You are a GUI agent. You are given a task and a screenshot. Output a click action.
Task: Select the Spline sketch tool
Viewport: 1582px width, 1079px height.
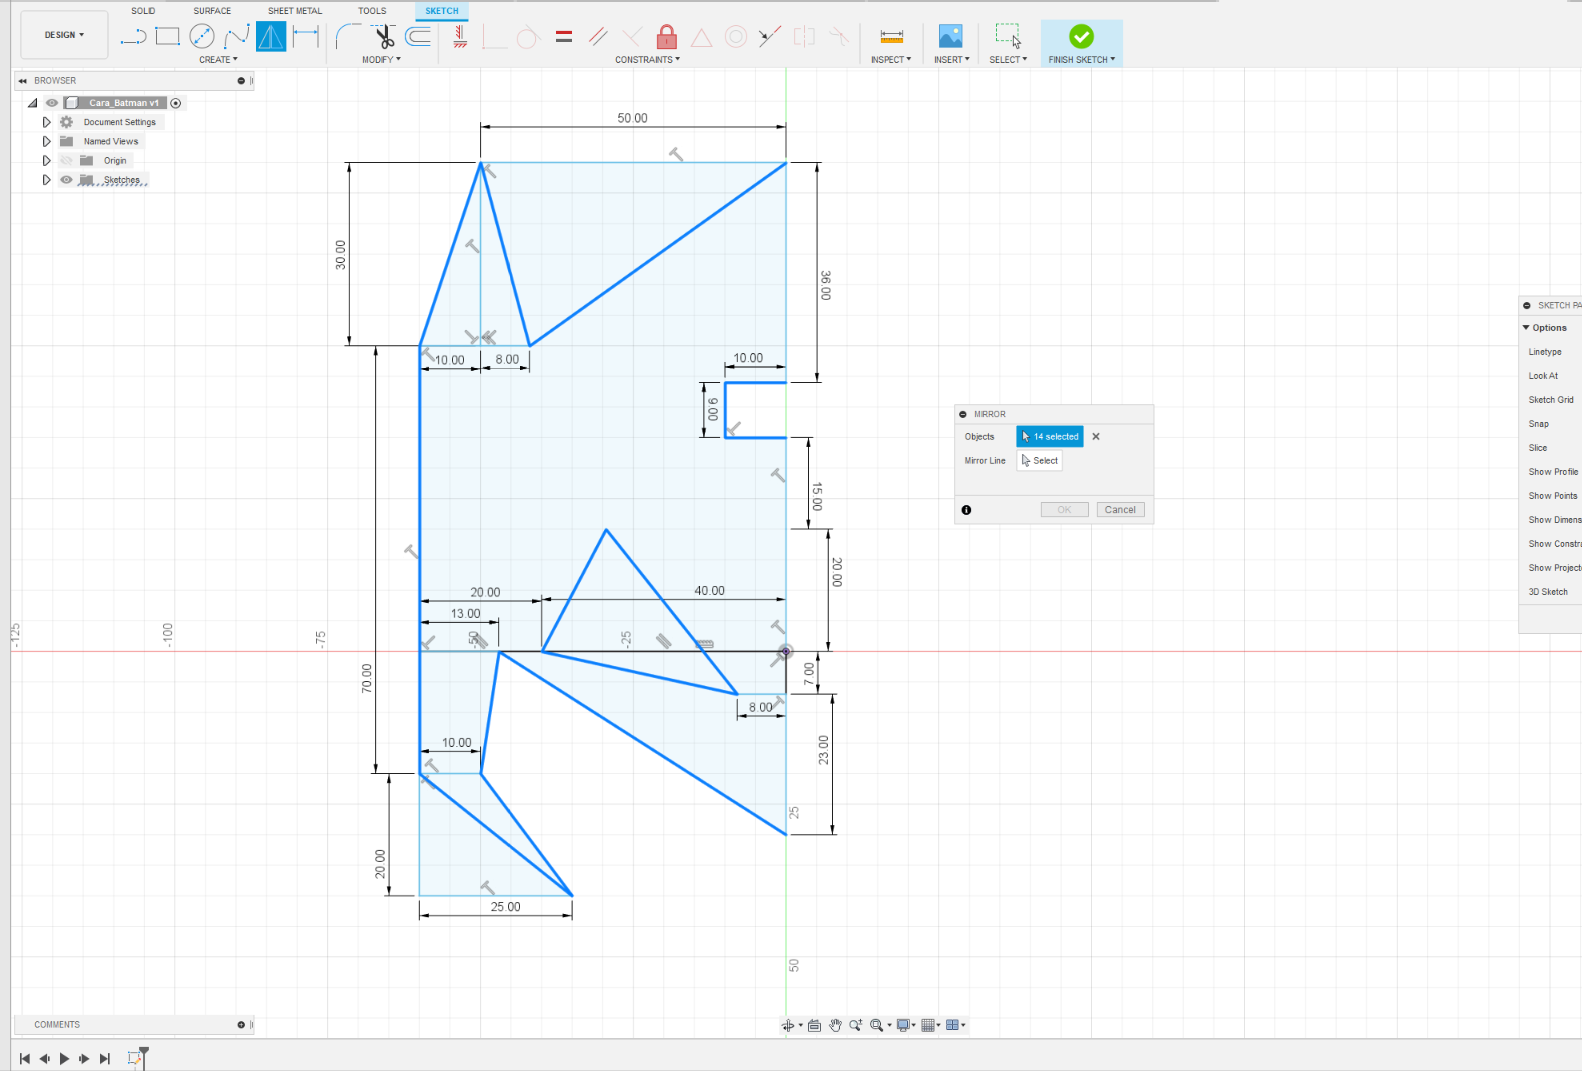coord(236,37)
